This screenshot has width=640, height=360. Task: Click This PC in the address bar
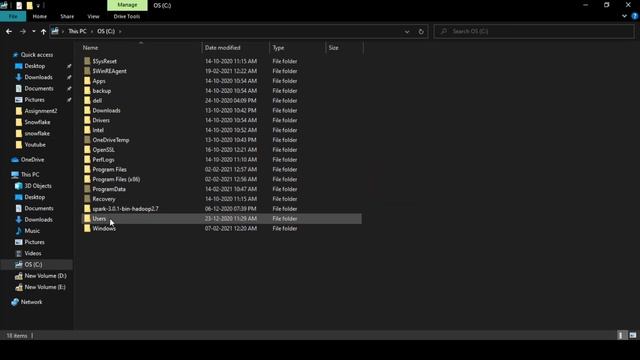(x=77, y=31)
